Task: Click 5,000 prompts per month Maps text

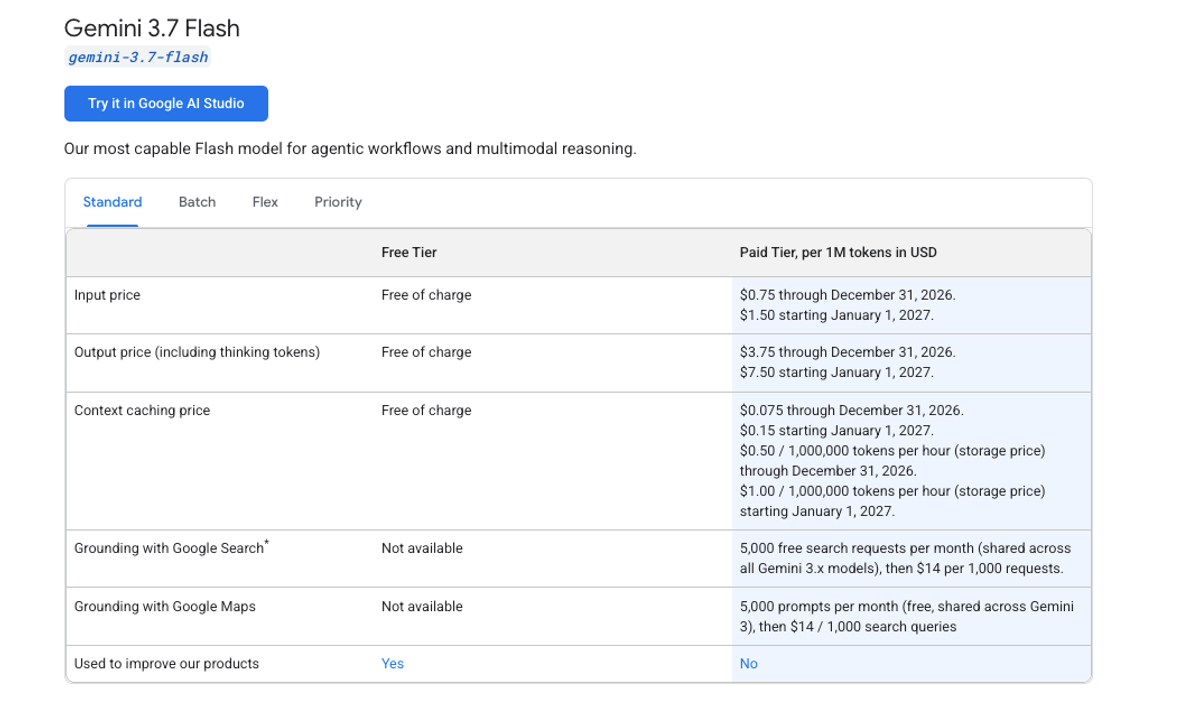Action: point(906,616)
